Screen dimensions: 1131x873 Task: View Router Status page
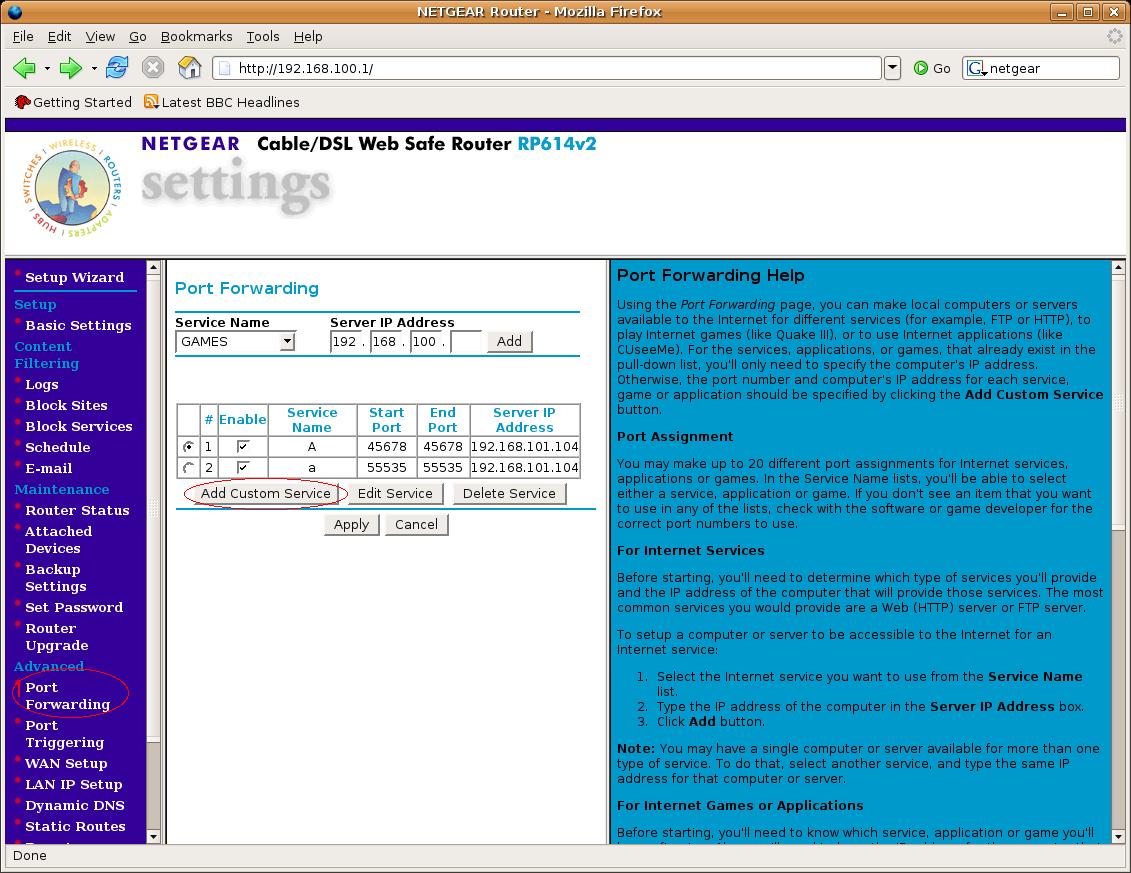tap(77, 511)
